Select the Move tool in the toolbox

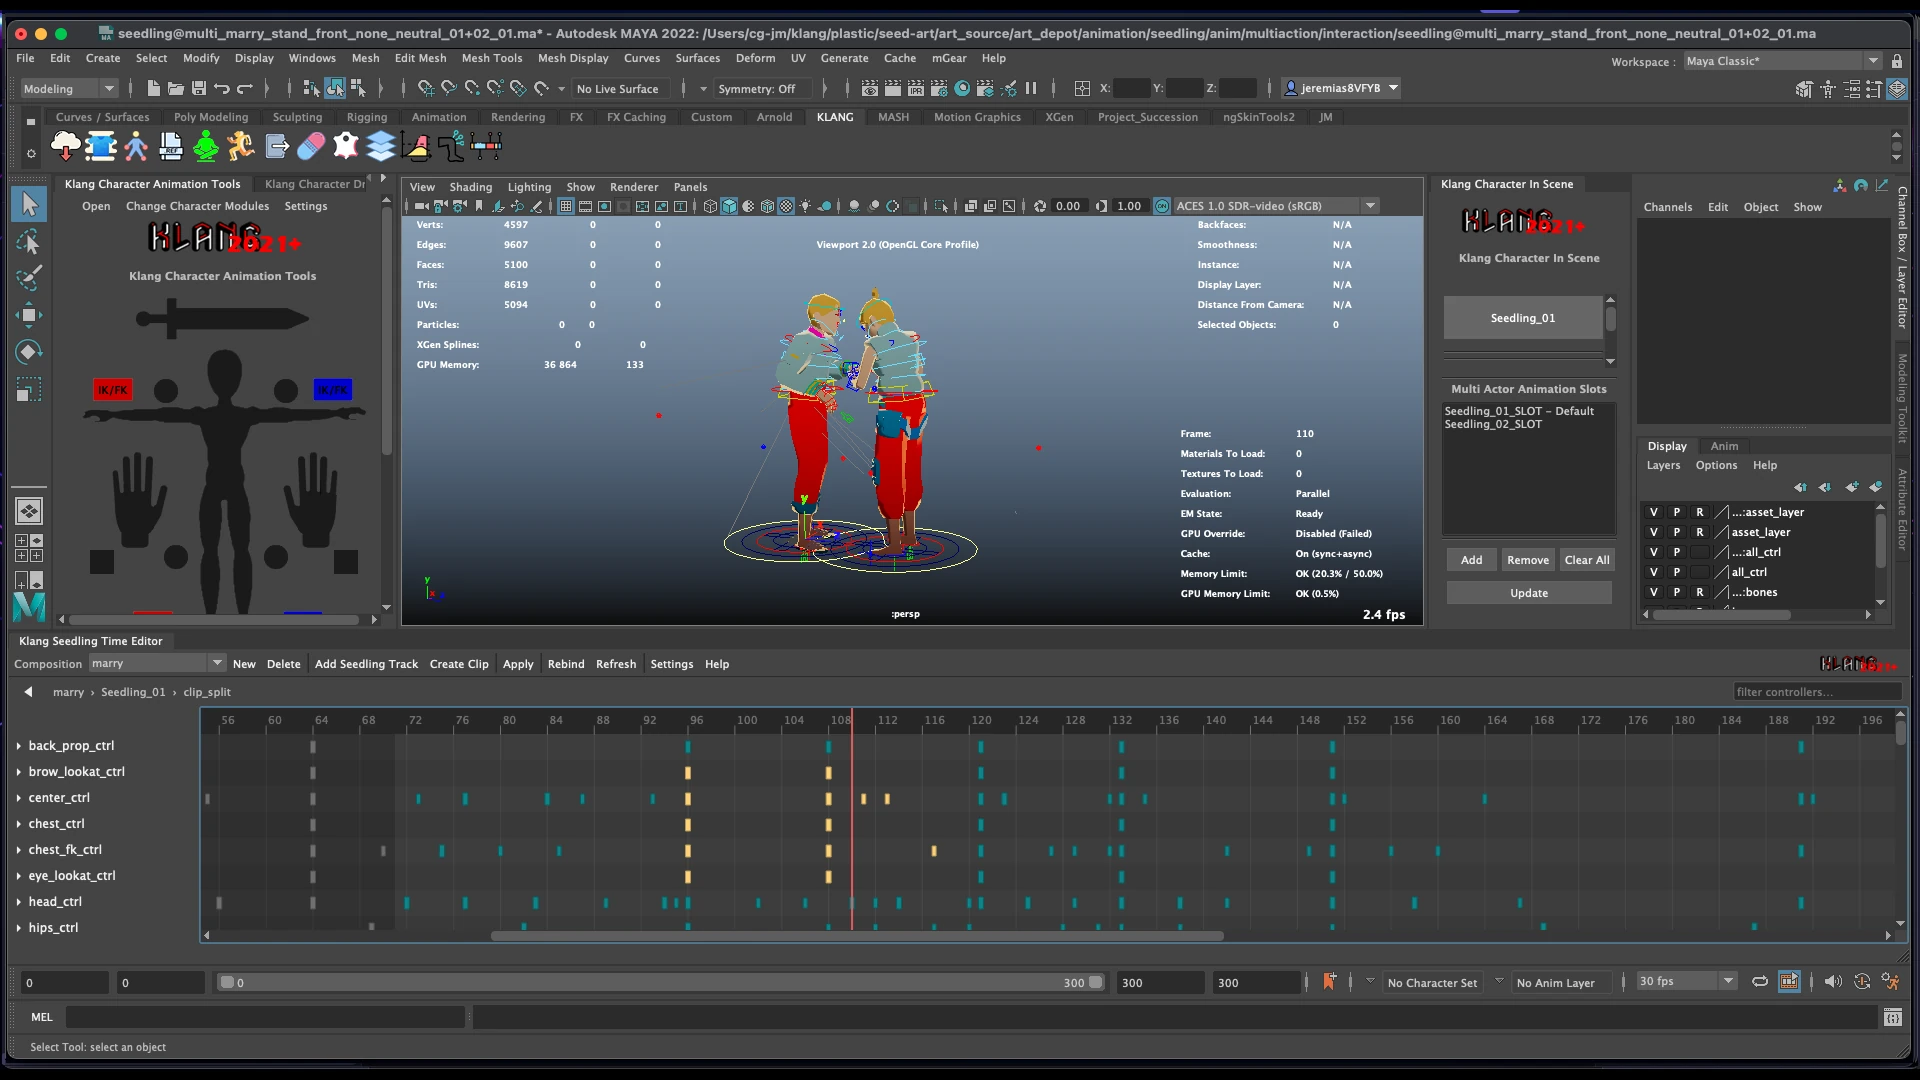(x=28, y=315)
